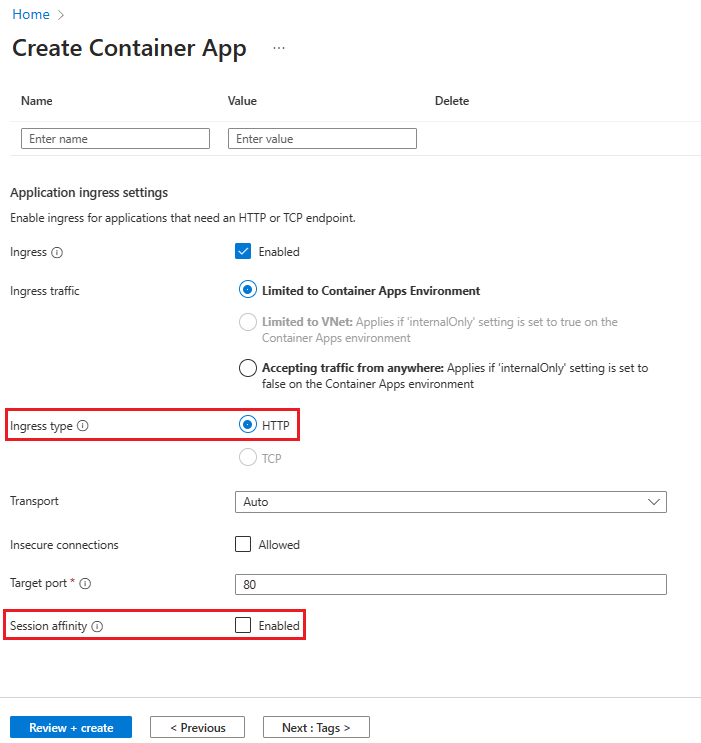This screenshot has width=701, height=743.
Task: Go back with the Previous button
Action: coord(198,728)
